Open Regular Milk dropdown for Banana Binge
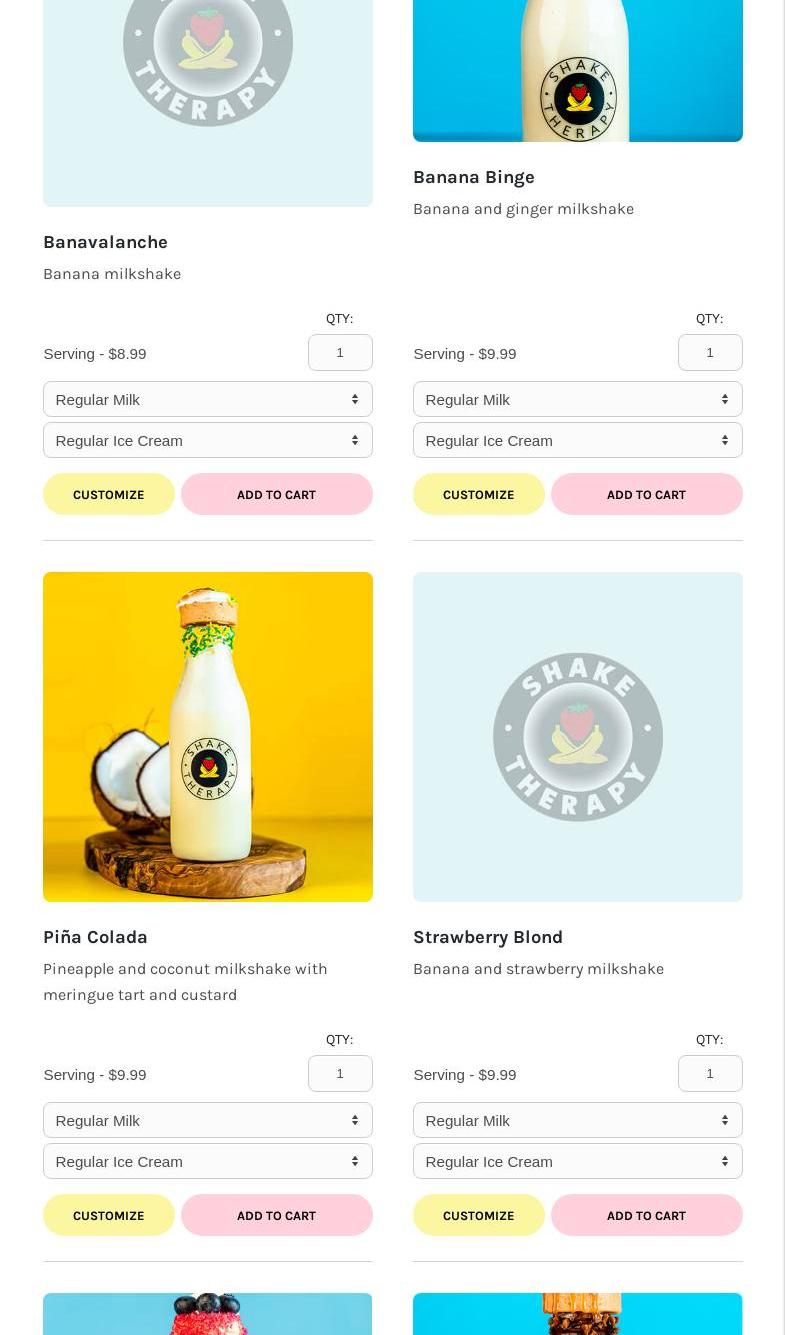The width and height of the screenshot is (785, 1335). [x=577, y=399]
